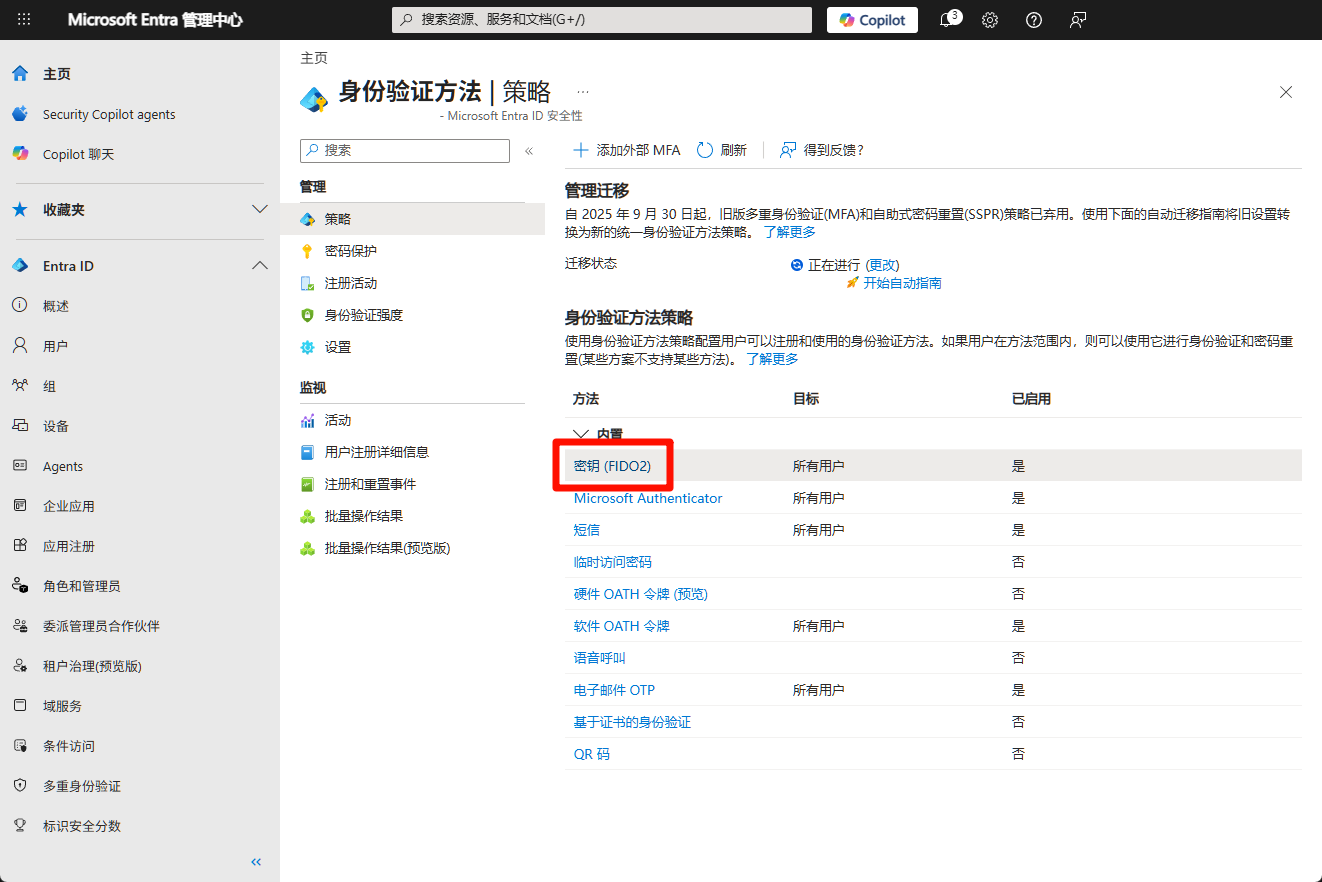Click 刷新 in the toolbar
Screen dimensions: 1322x882
point(722,150)
